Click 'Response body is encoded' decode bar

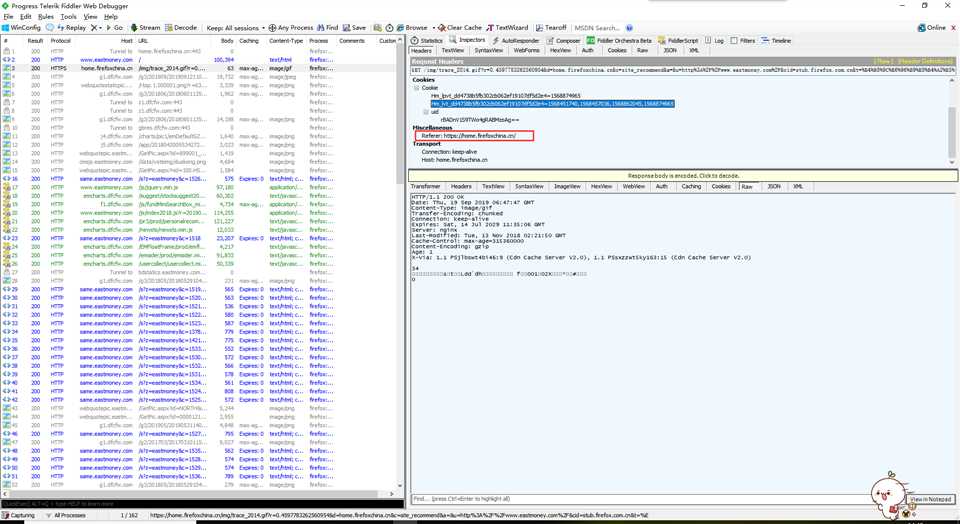(x=683, y=176)
